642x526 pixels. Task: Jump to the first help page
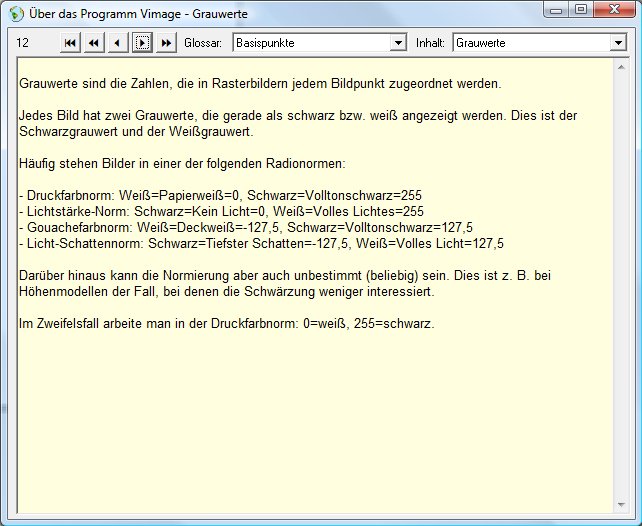(69, 43)
